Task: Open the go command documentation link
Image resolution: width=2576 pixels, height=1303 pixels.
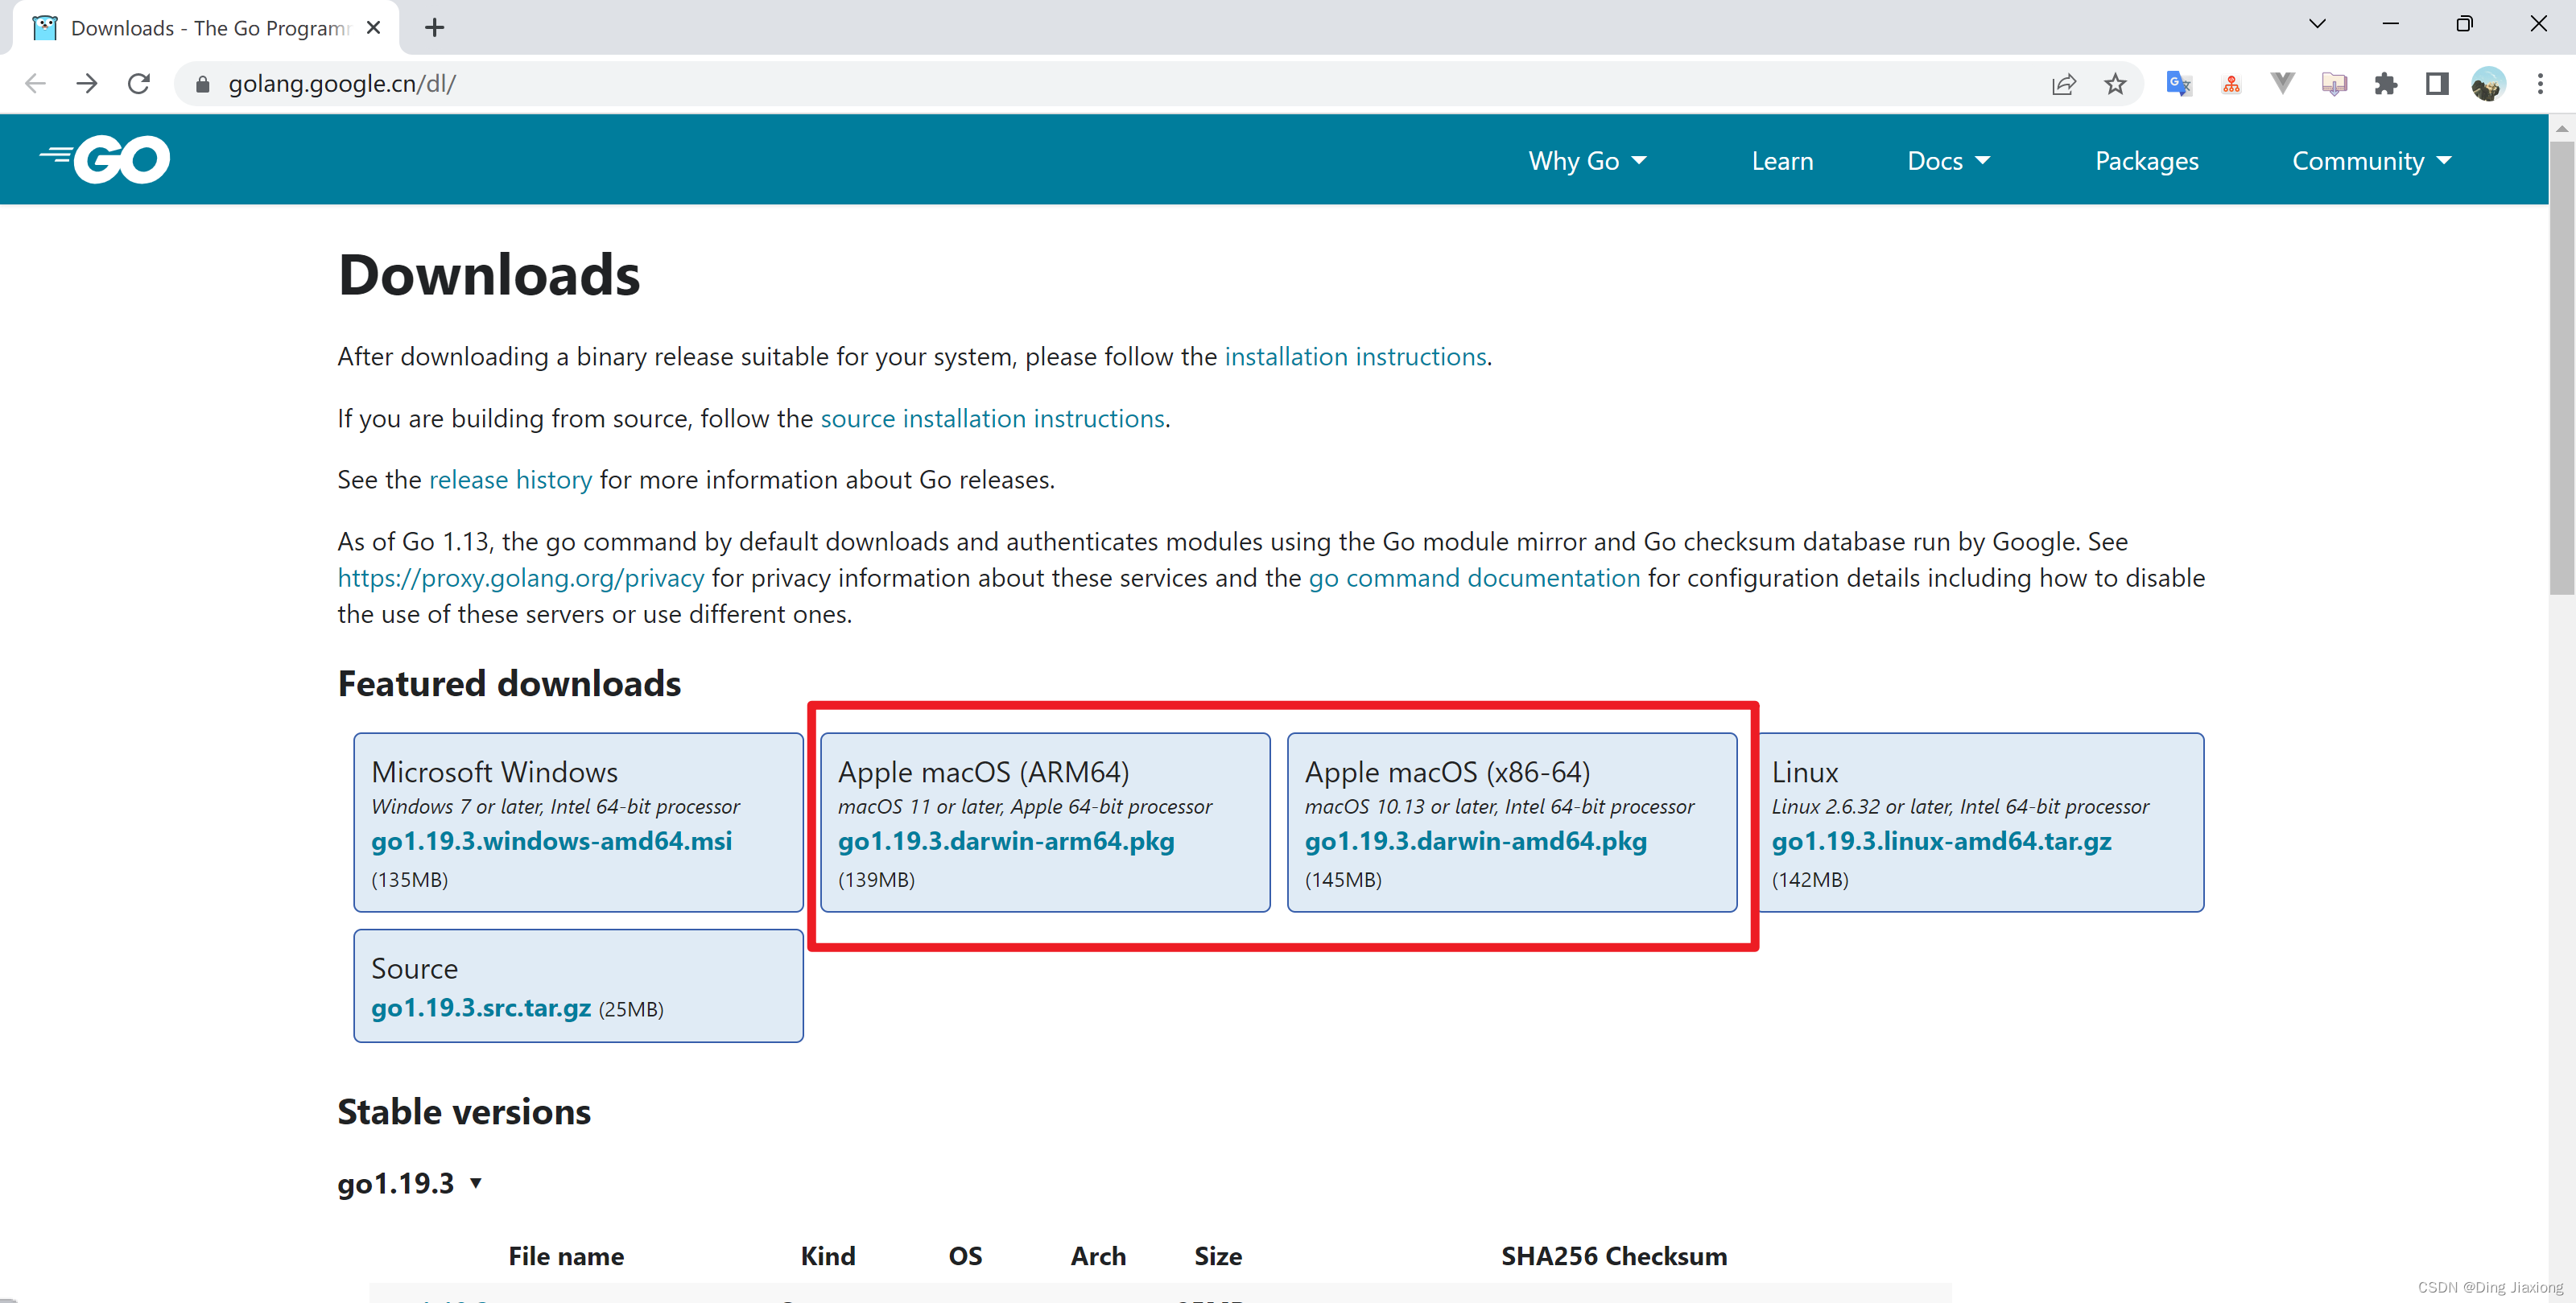Action: pyautogui.click(x=1474, y=578)
